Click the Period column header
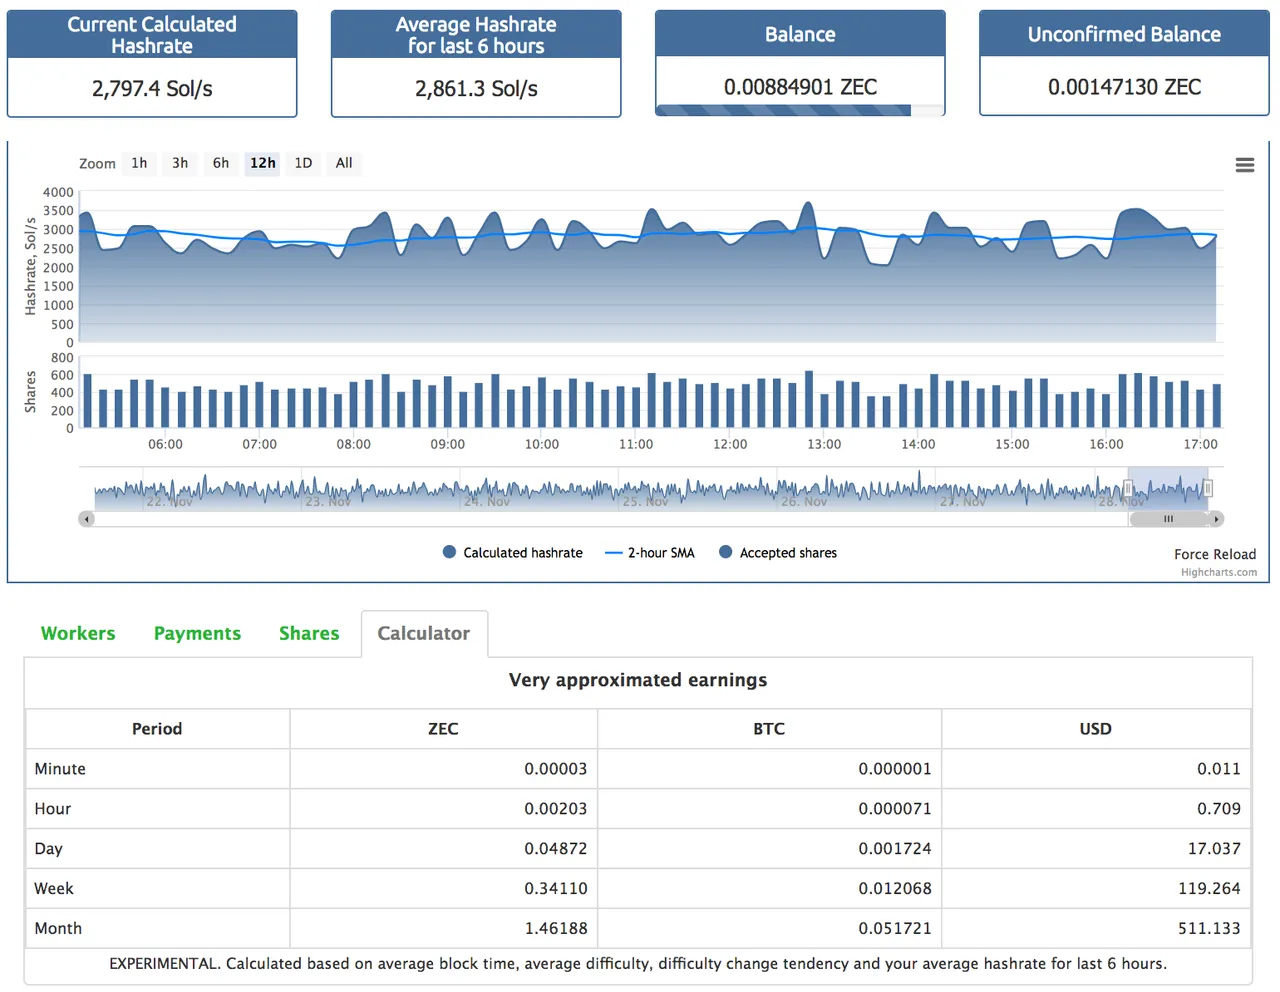 157,728
